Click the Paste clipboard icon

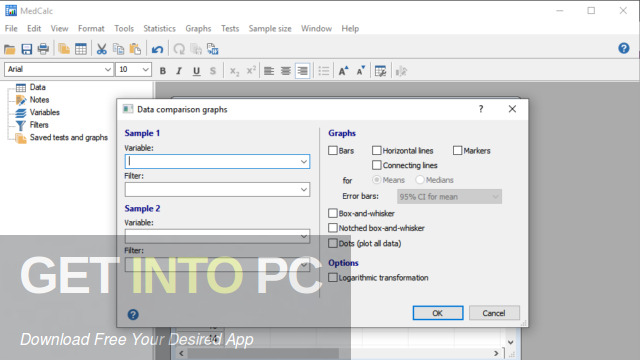[135, 49]
